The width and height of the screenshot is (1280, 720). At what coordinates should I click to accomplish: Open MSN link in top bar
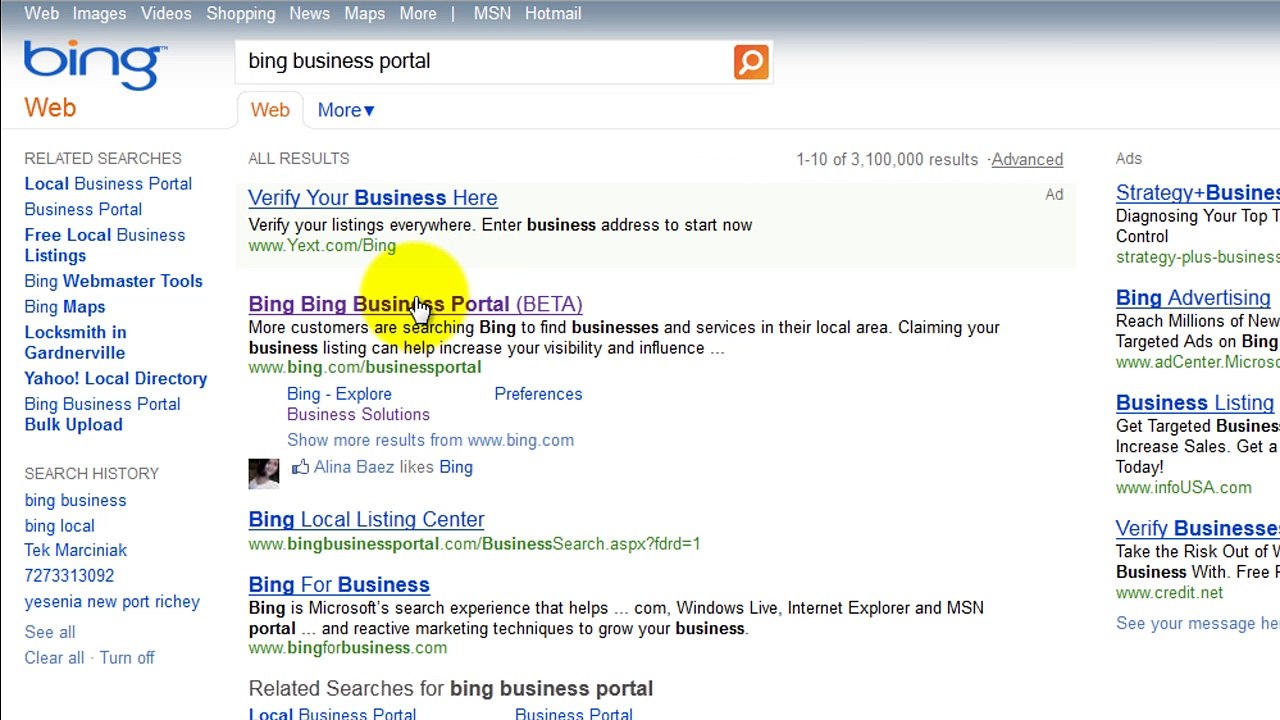click(492, 13)
